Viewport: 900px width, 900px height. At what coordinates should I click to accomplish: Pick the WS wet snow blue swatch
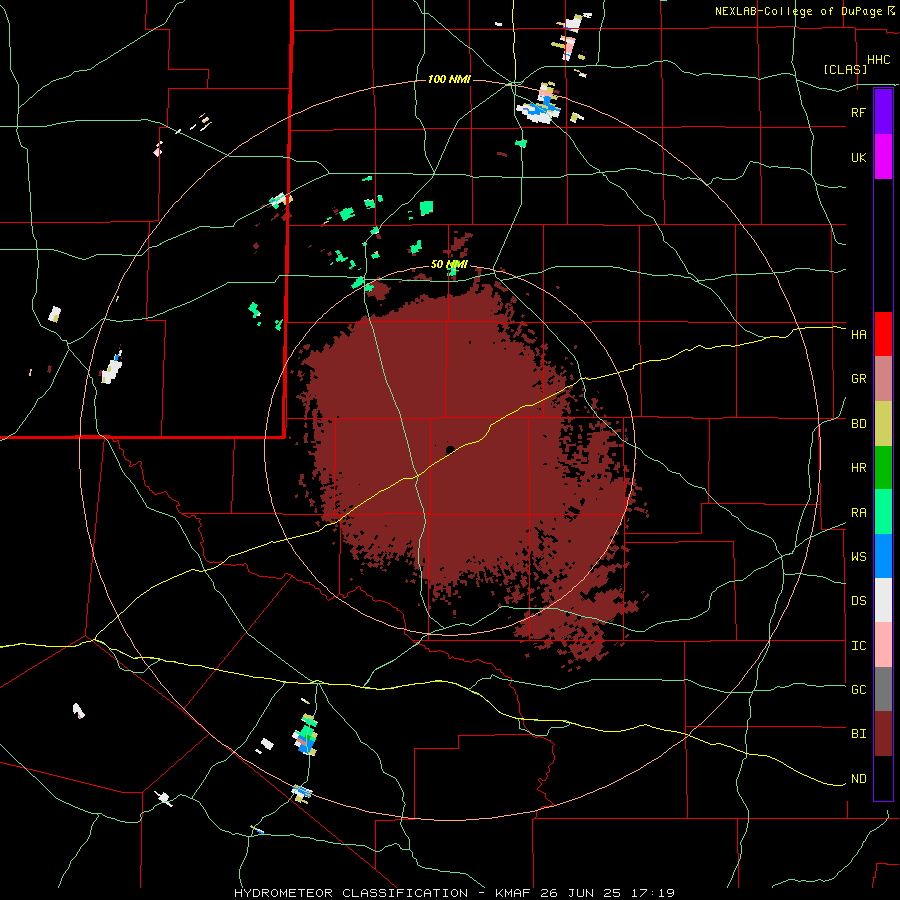[883, 556]
